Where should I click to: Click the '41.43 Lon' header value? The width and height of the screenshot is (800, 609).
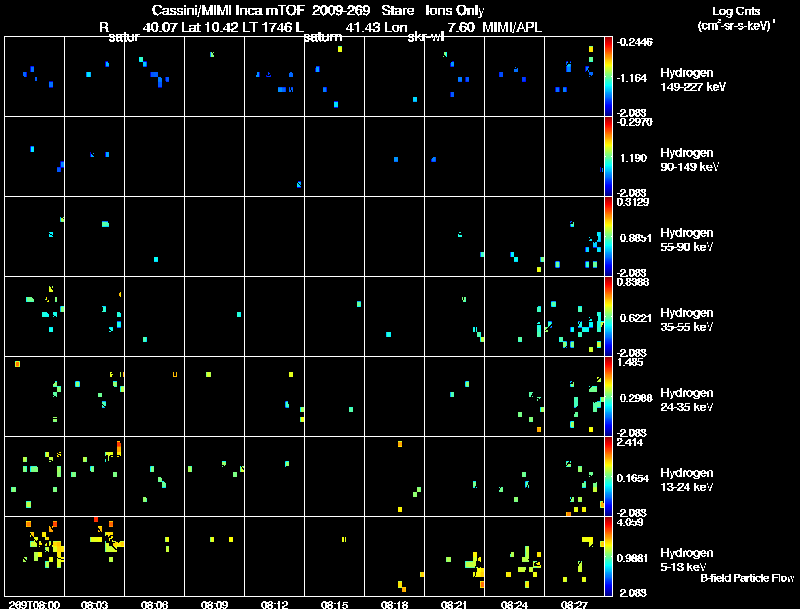(x=377, y=27)
